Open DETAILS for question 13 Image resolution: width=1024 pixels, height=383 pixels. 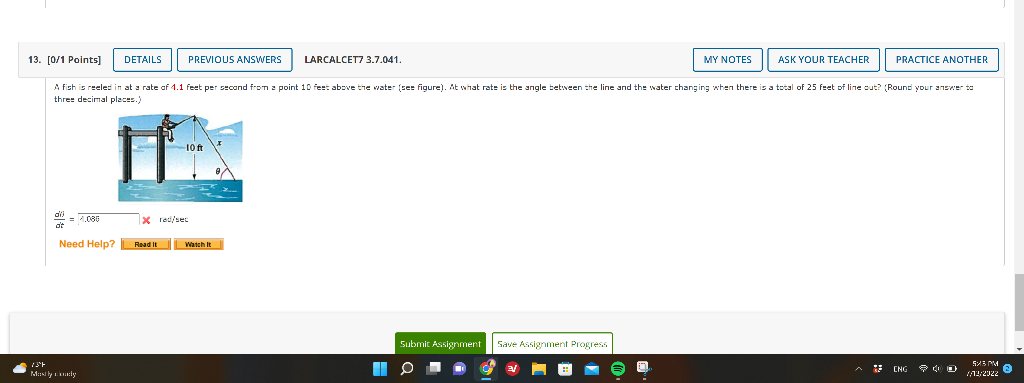point(142,59)
